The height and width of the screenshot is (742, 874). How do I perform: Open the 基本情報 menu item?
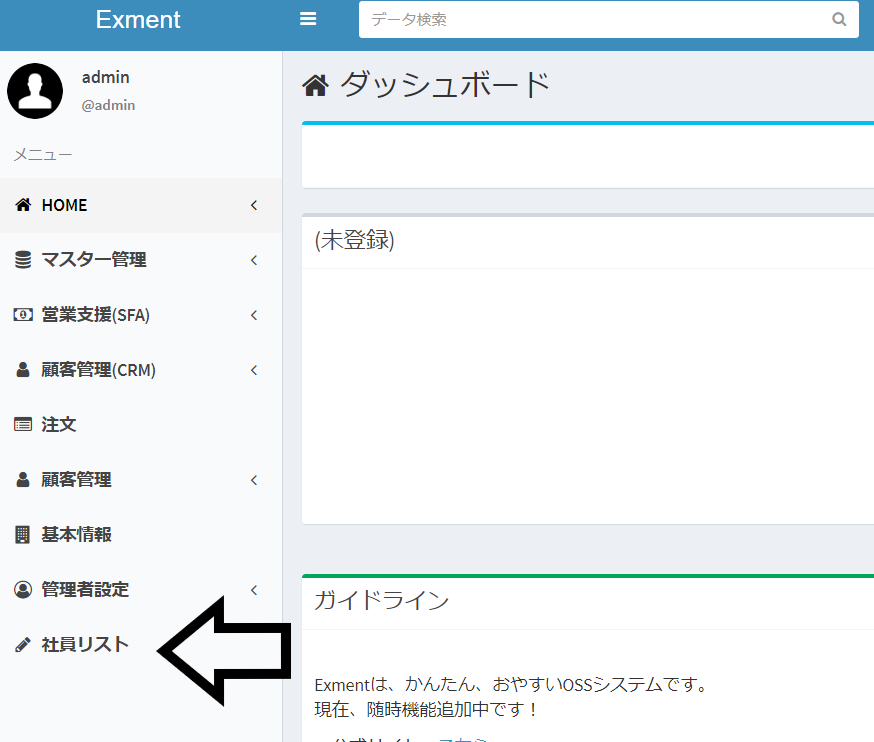click(x=141, y=535)
